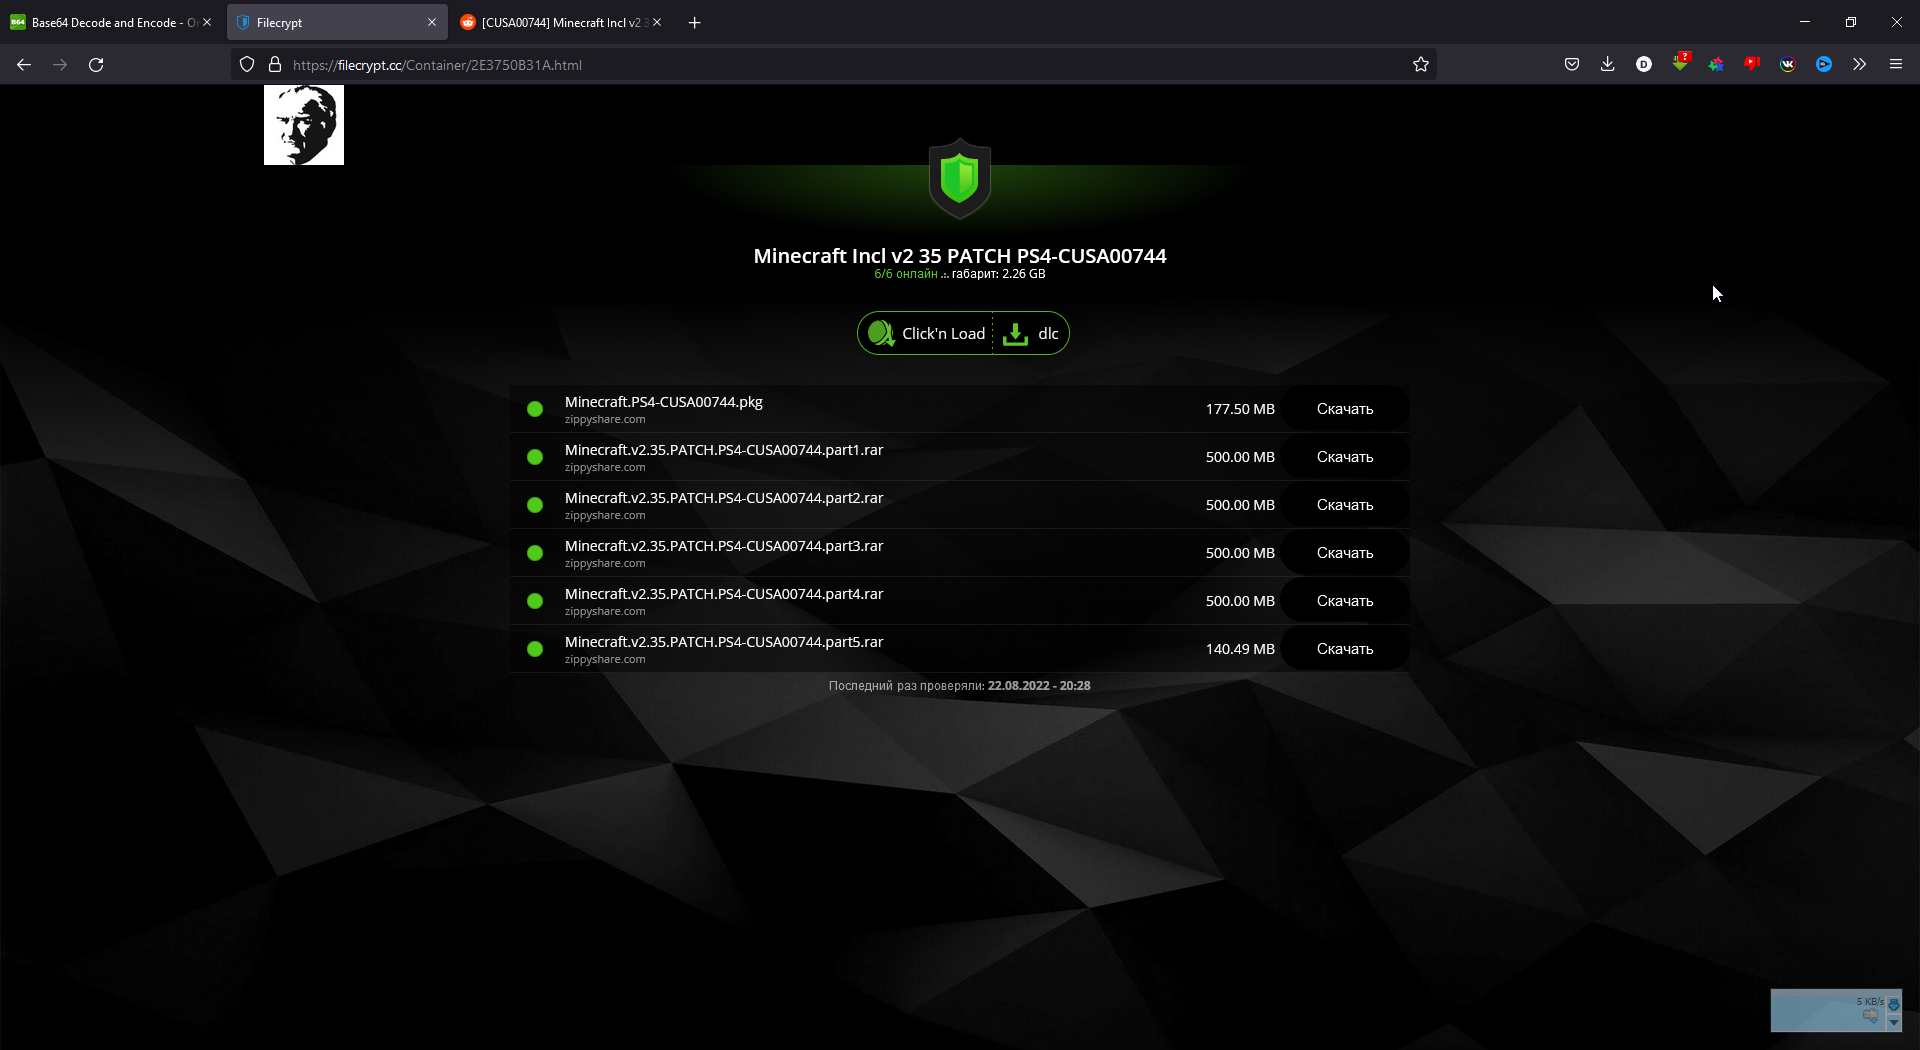The image size is (1920, 1050).
Task: Click Скачать for Minecraft.PS4-CUSA00744.pkg
Action: pos(1345,409)
